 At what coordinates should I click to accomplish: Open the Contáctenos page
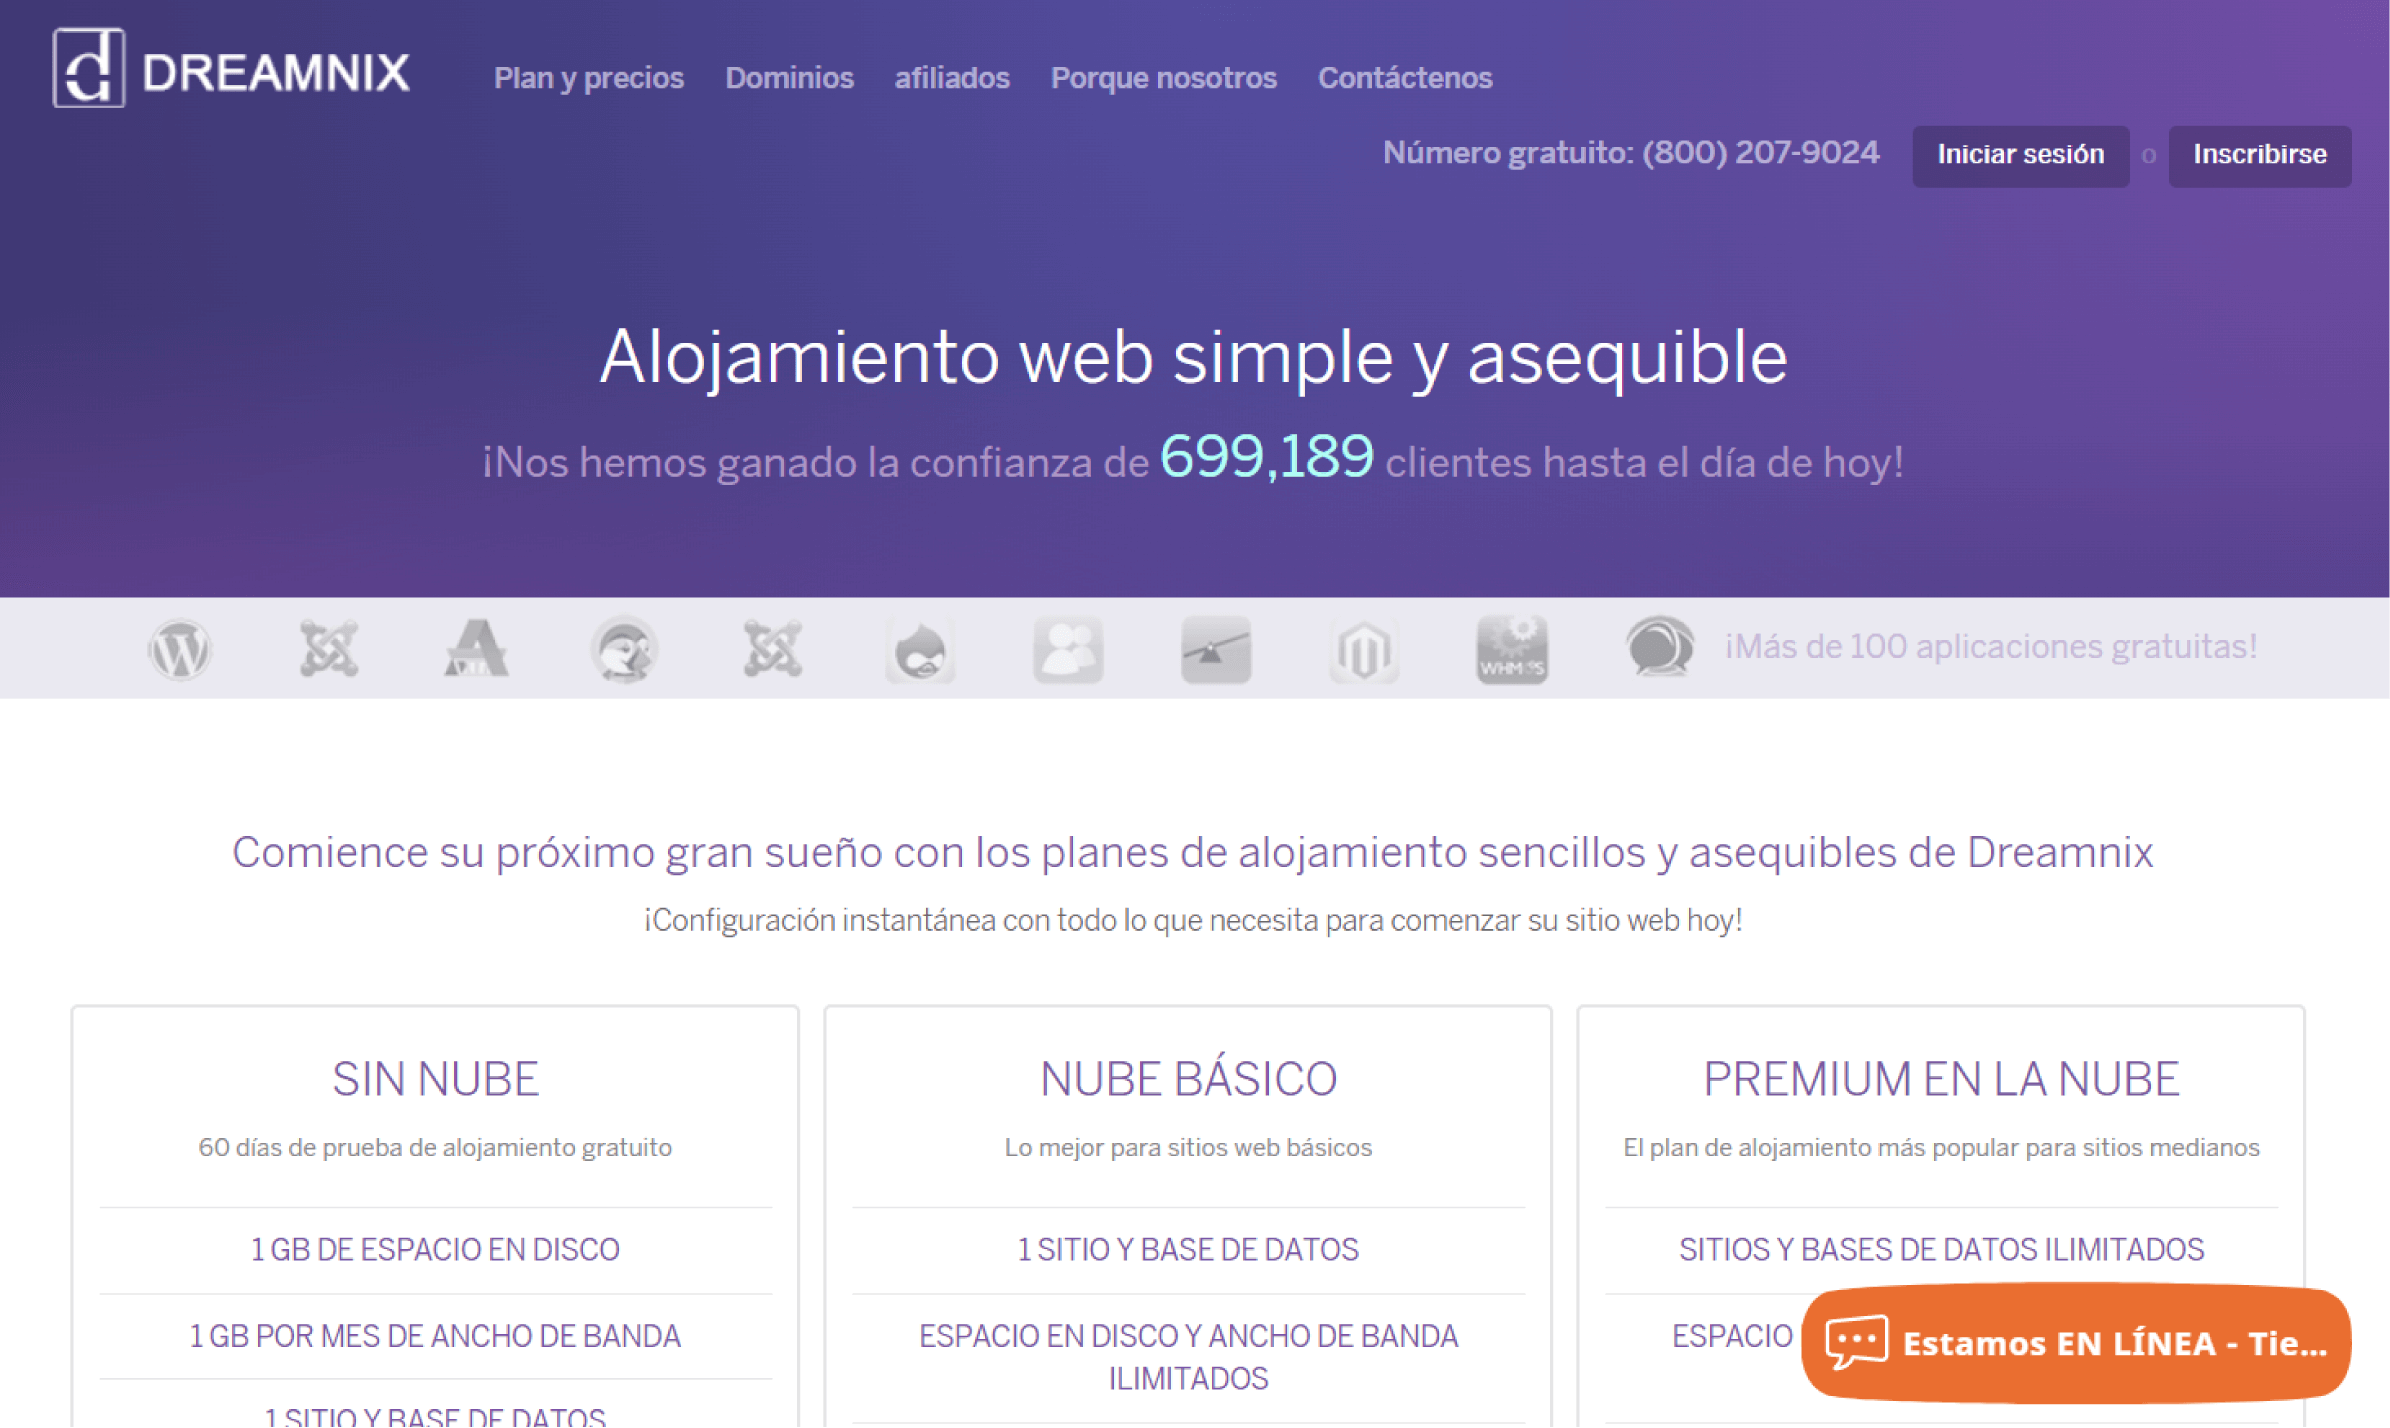click(1405, 78)
